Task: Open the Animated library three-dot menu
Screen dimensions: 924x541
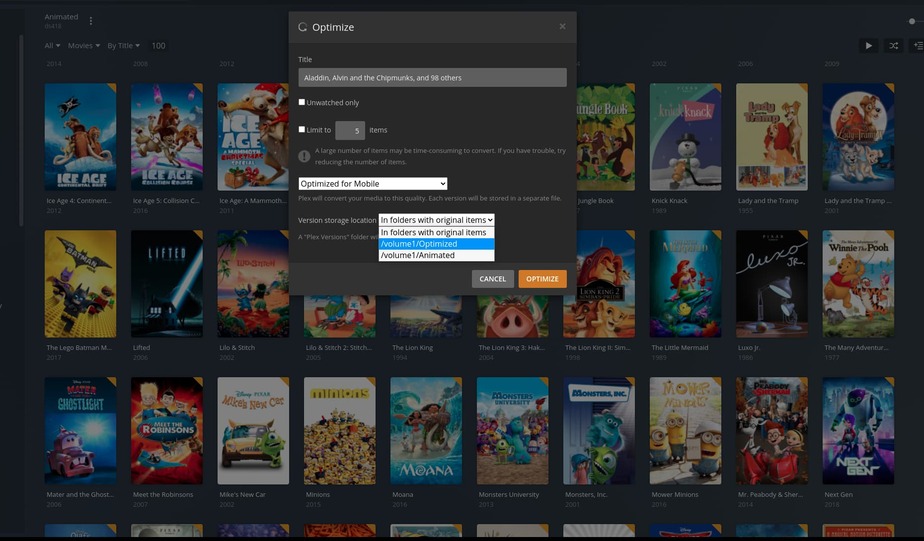Action: tap(91, 21)
